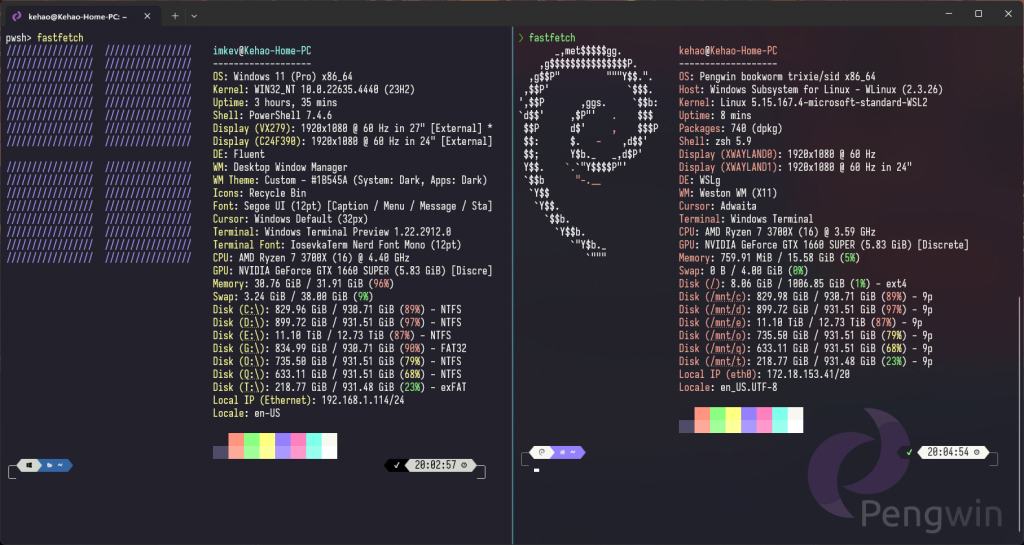1024x545 pixels.
Task: Click the home icon in right prompt
Action: pos(562,452)
